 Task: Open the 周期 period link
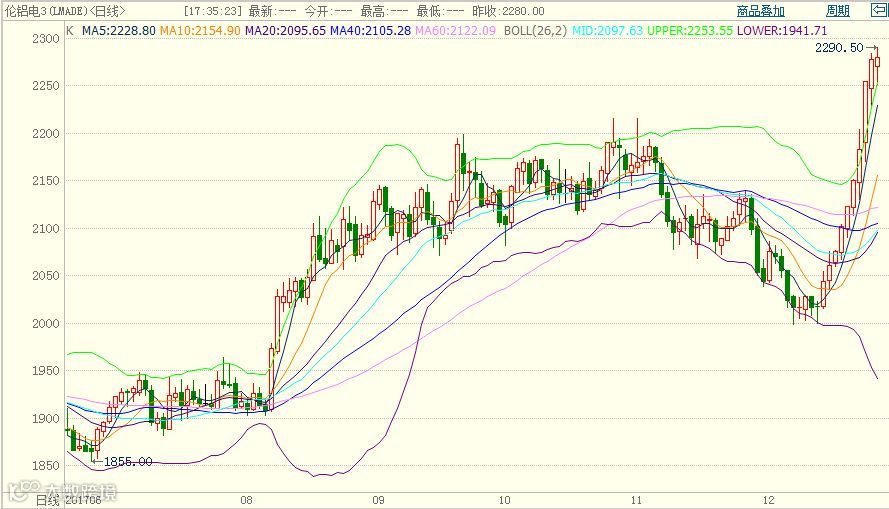pyautogui.click(x=837, y=11)
